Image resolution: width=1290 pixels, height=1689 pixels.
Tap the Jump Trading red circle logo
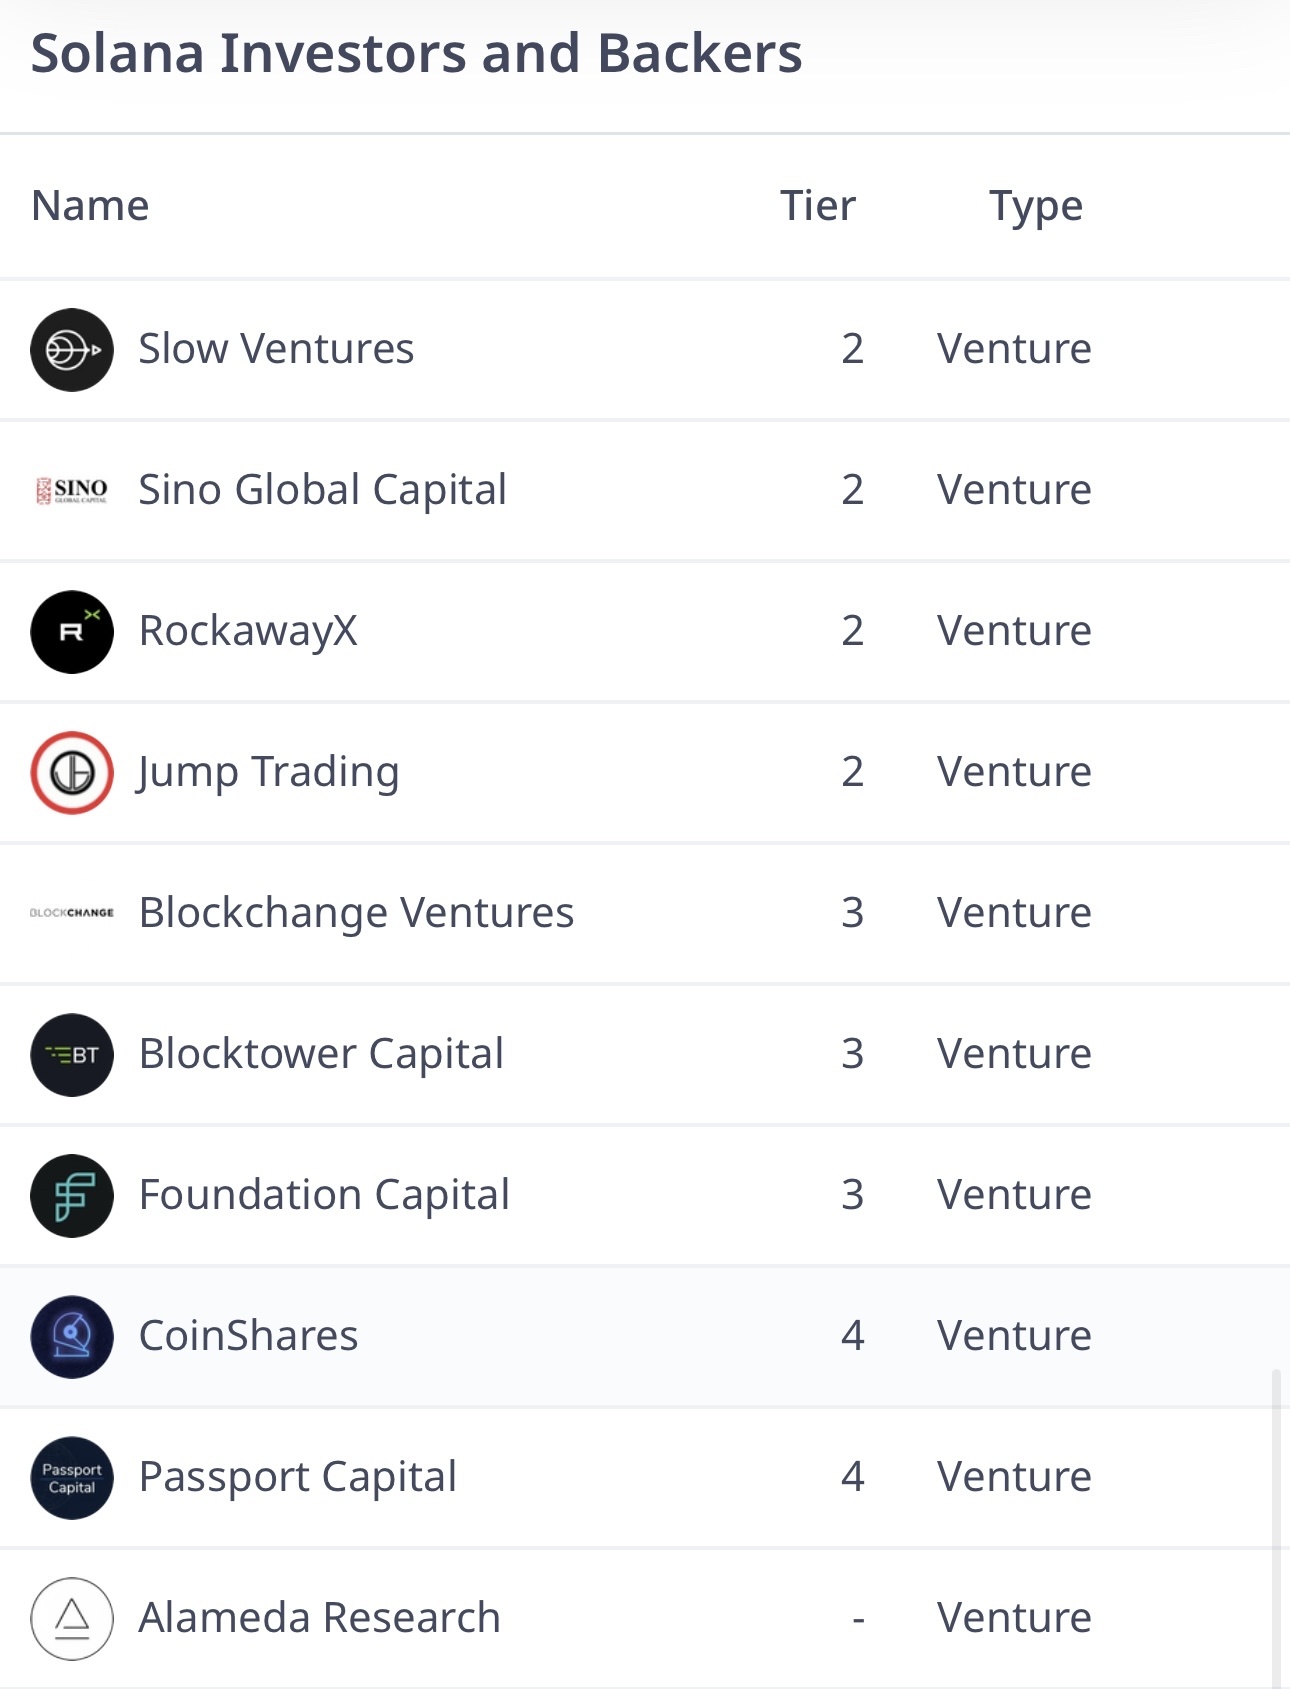click(72, 773)
